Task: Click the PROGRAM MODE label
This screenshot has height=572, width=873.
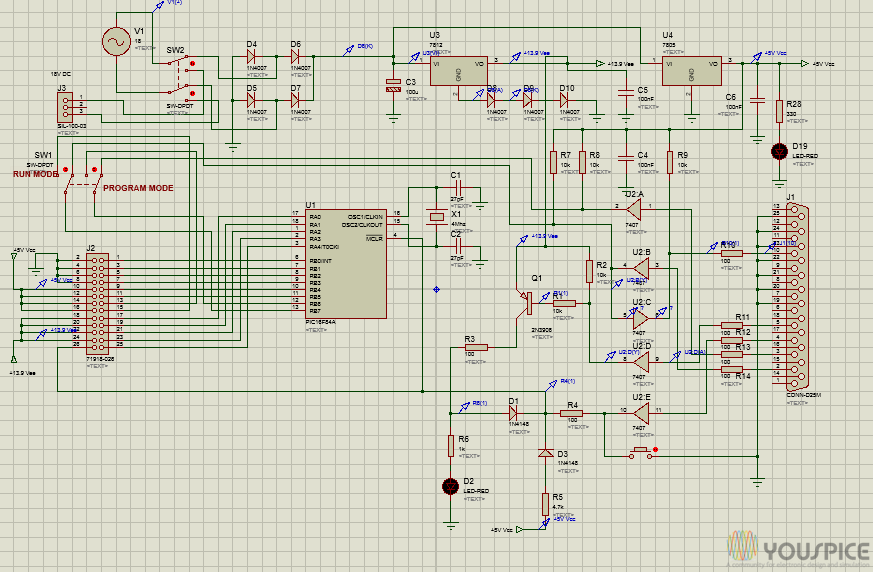Action: [x=138, y=188]
